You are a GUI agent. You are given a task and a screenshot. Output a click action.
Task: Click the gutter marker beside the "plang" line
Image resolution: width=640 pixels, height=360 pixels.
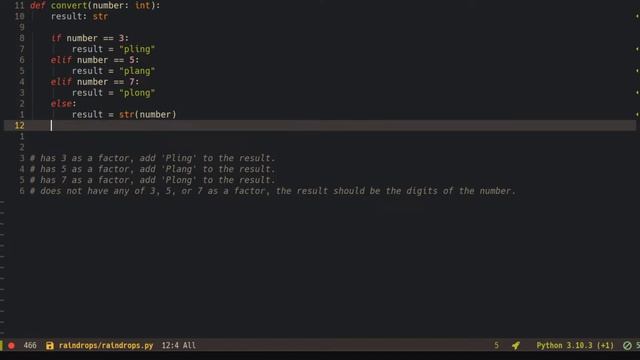point(637,71)
